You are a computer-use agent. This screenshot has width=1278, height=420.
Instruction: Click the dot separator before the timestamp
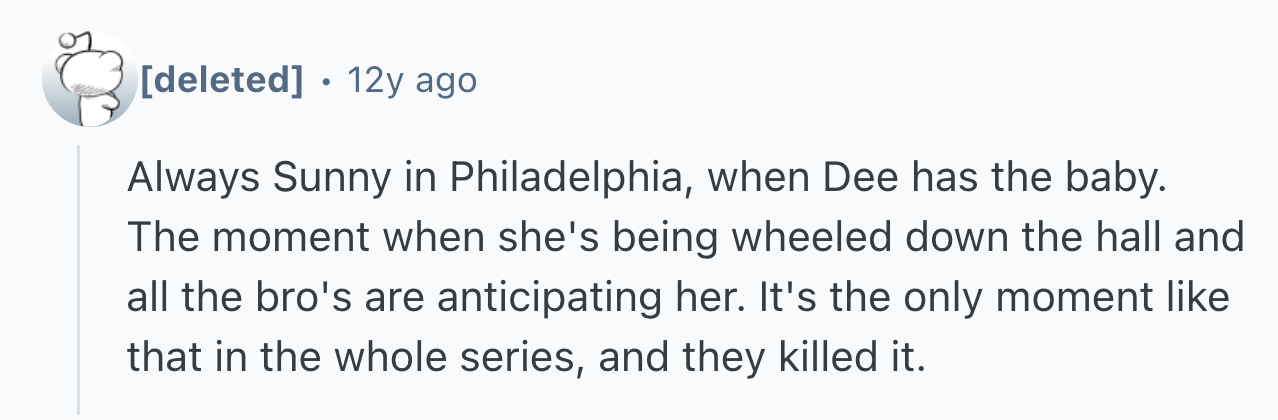326,80
